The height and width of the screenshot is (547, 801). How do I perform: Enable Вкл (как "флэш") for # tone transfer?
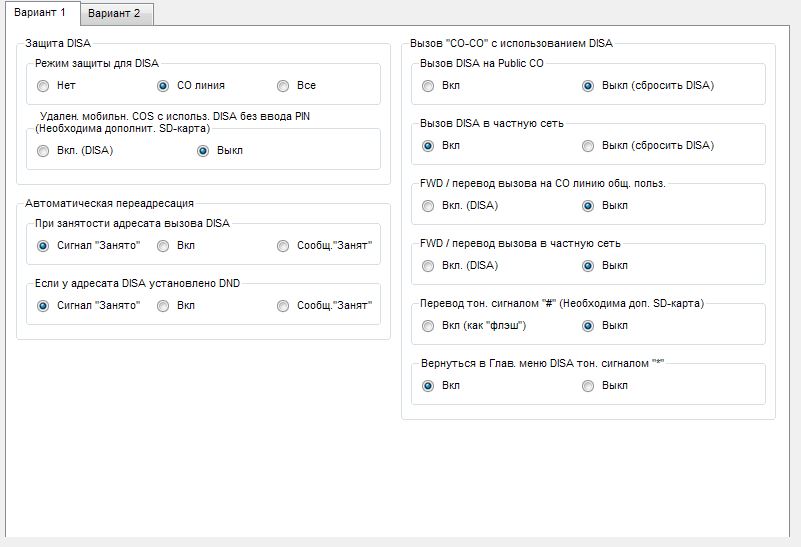(x=428, y=326)
